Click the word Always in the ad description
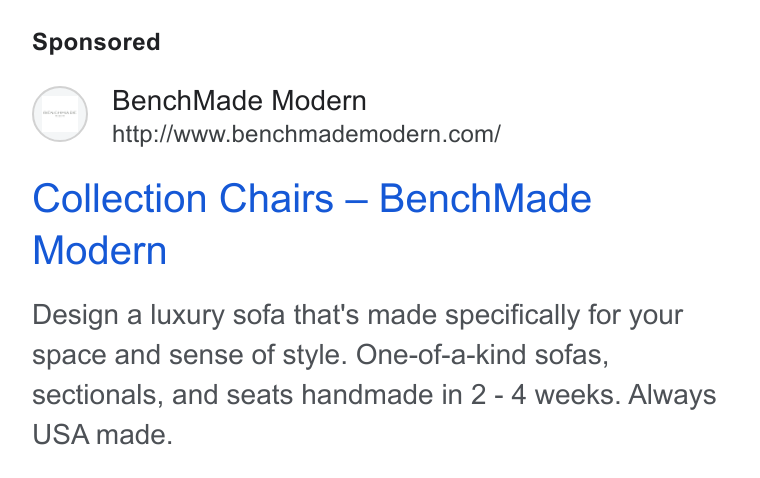This screenshot has width=760, height=478. click(x=672, y=396)
